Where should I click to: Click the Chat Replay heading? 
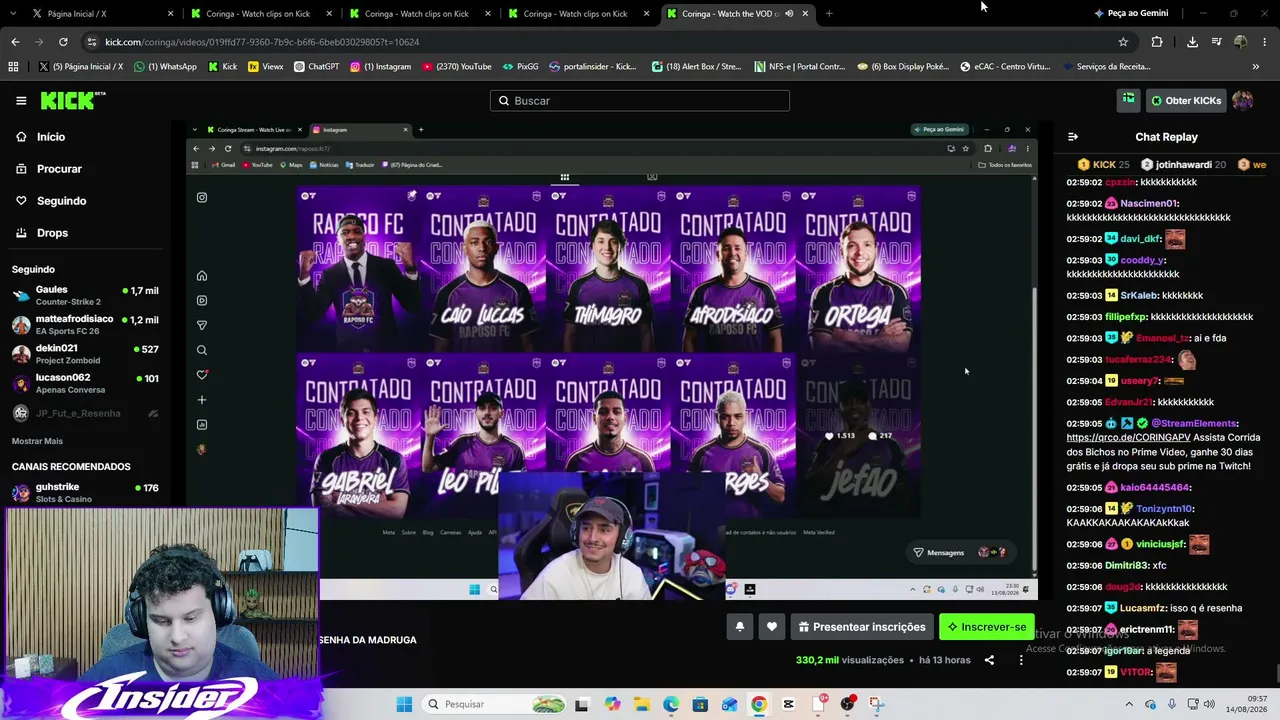pyautogui.click(x=1166, y=137)
